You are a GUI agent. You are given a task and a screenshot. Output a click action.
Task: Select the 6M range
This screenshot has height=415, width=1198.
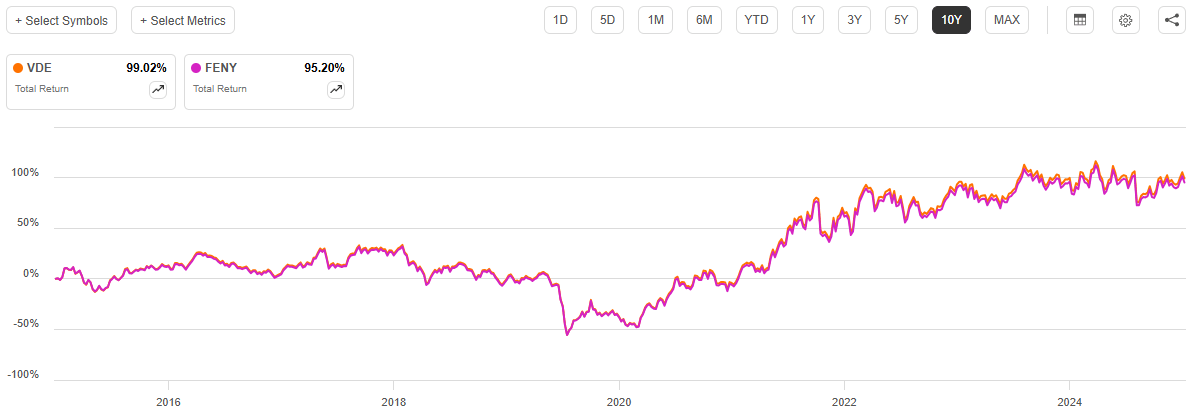[x=704, y=20]
